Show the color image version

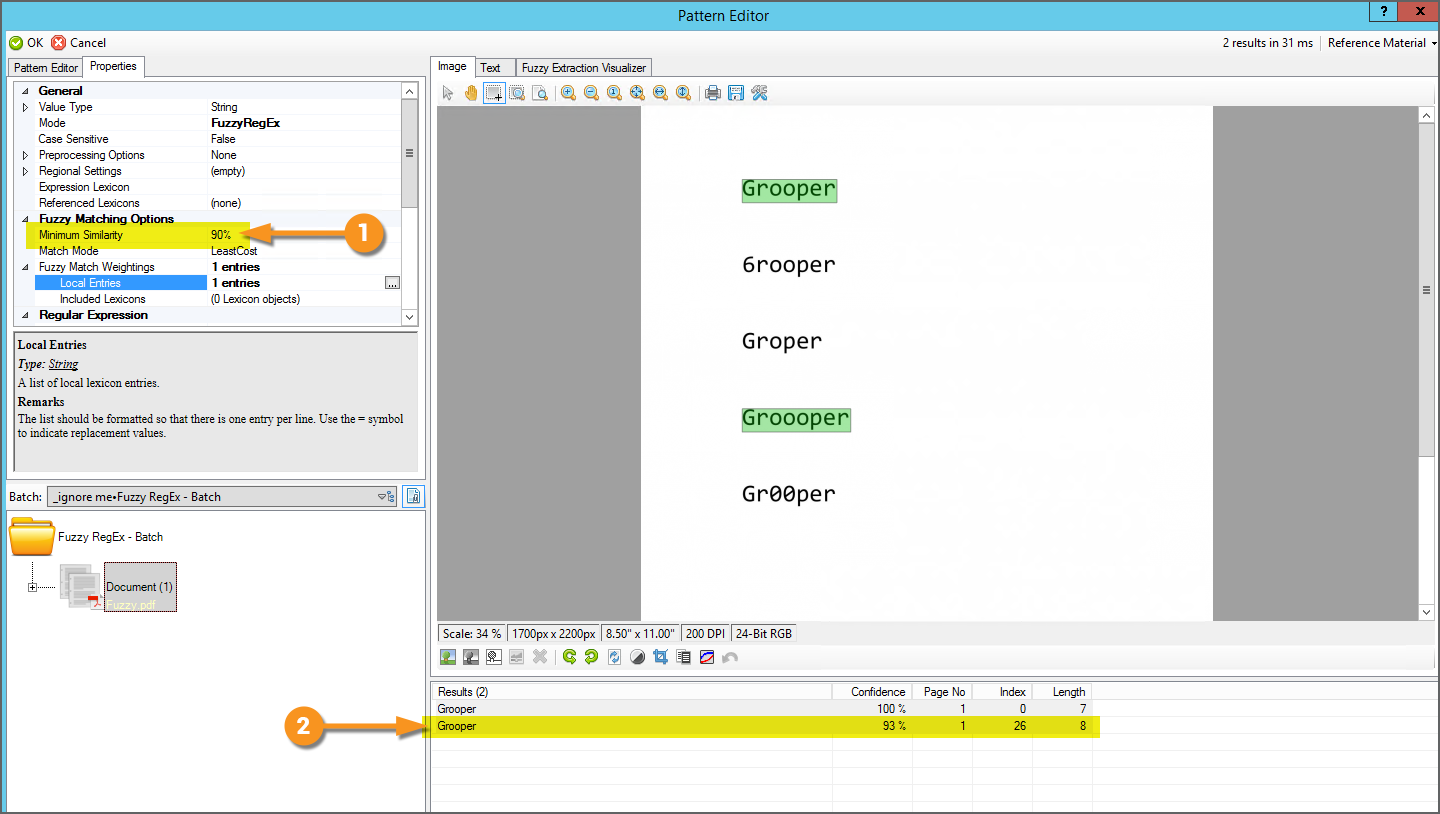[448, 657]
